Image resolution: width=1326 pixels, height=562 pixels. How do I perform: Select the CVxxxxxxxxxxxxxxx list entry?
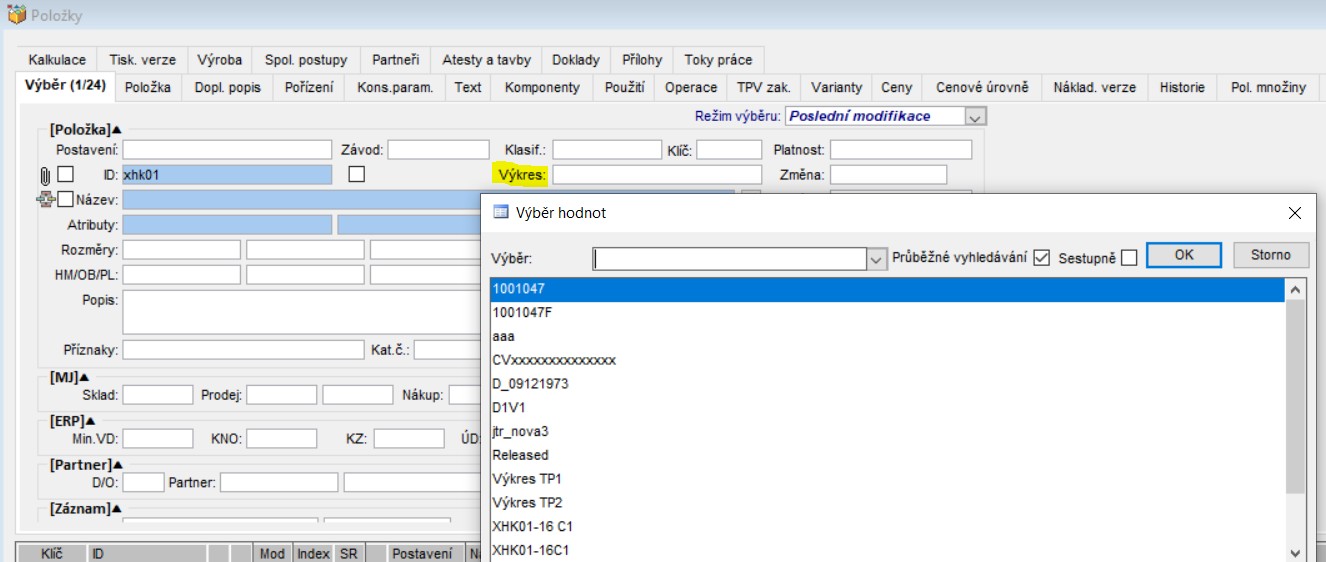(x=886, y=360)
